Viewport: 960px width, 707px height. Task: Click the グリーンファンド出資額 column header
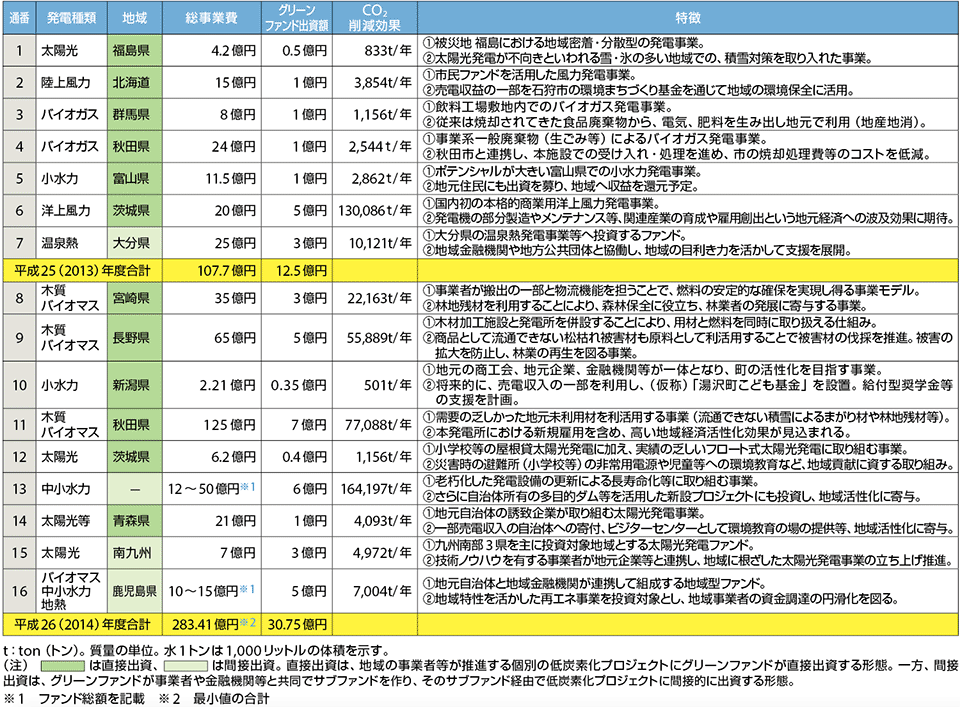click(297, 18)
